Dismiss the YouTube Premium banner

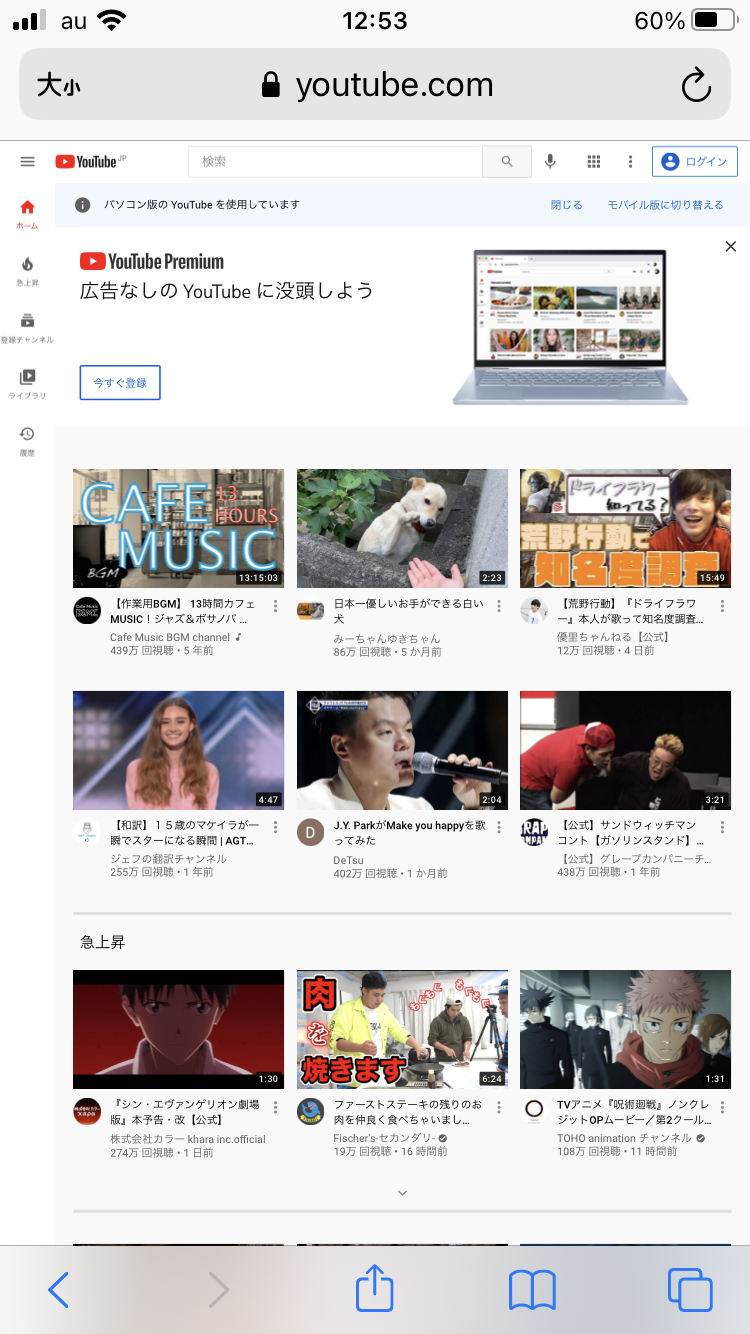pyautogui.click(x=730, y=246)
